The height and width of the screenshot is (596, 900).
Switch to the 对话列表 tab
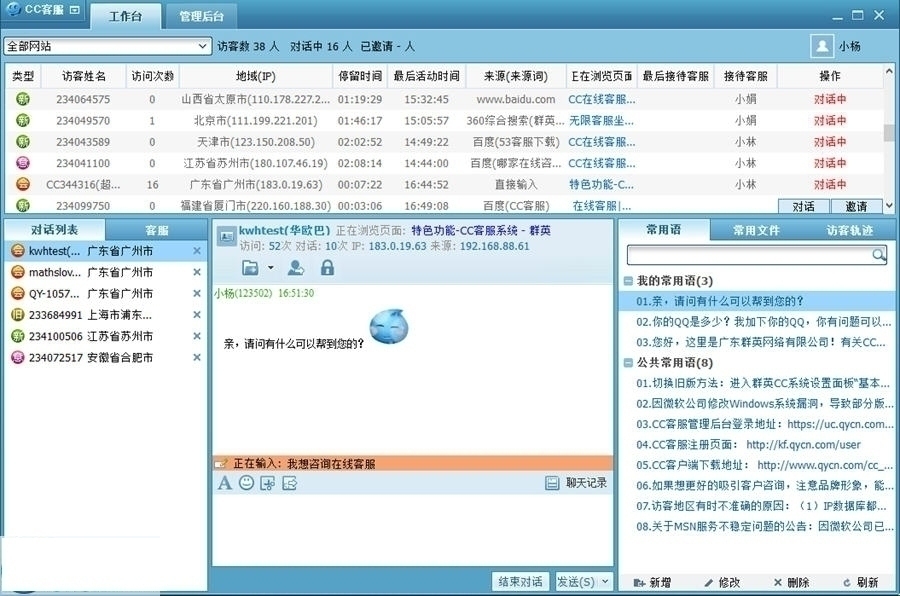click(54, 230)
